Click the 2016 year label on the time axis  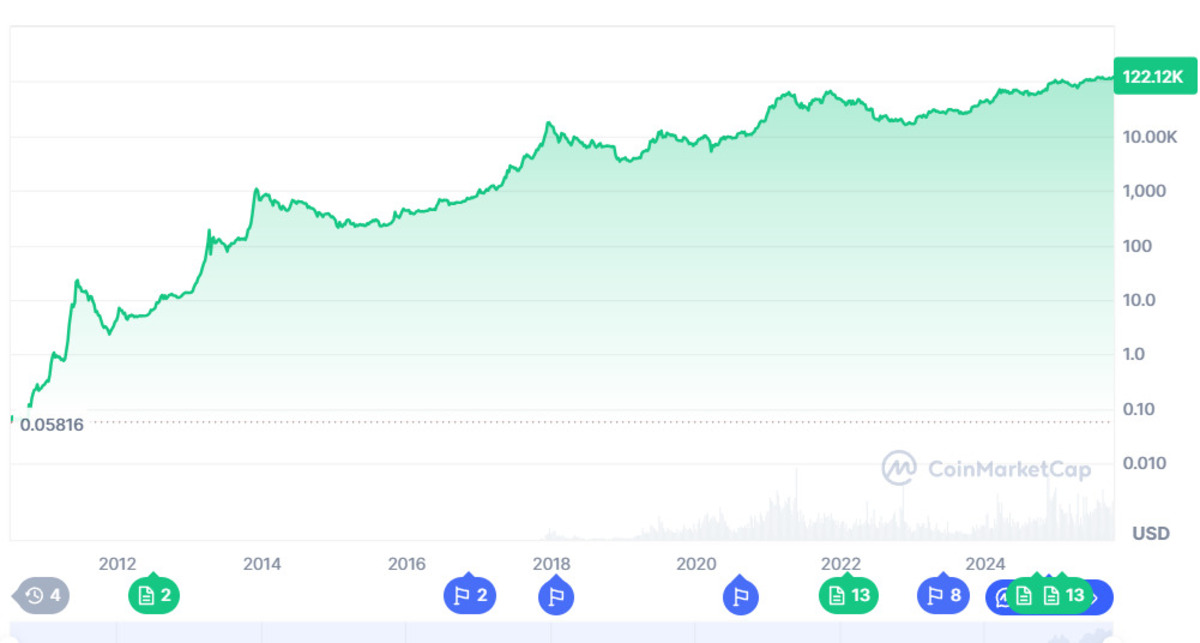[407, 564]
